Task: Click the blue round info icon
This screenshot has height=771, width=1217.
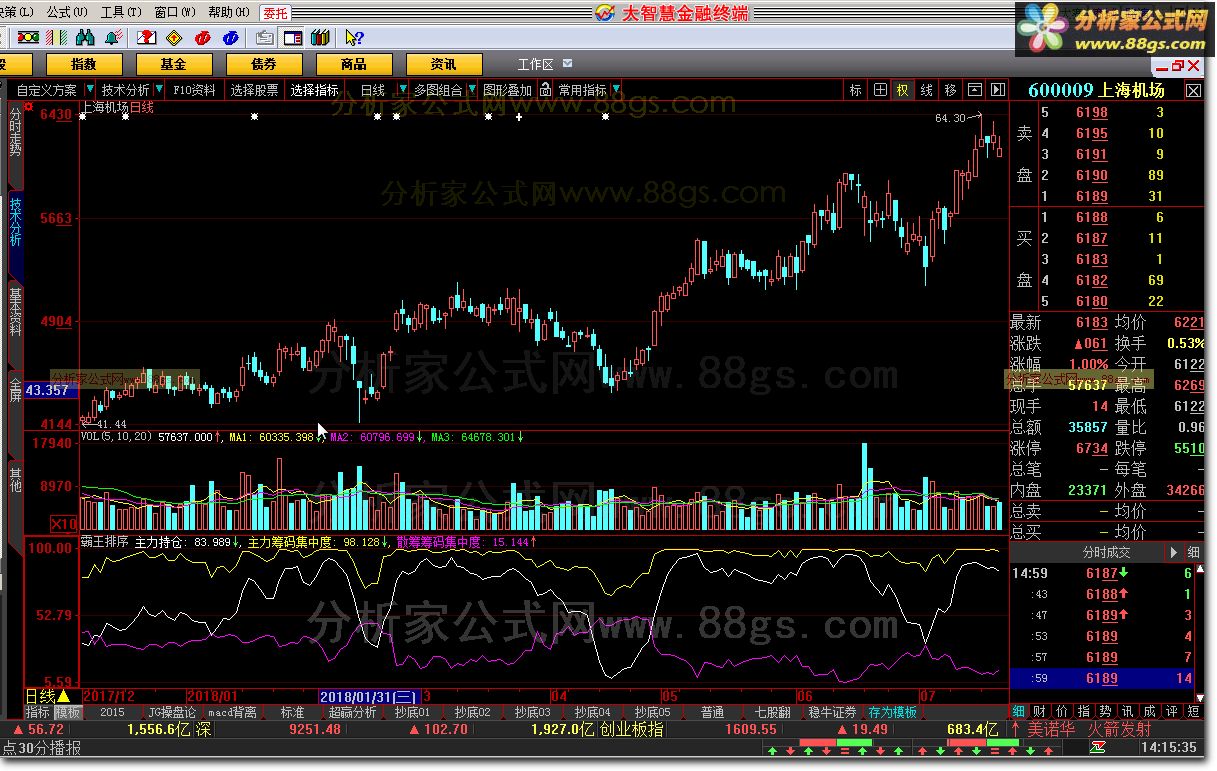Action: click(231, 38)
